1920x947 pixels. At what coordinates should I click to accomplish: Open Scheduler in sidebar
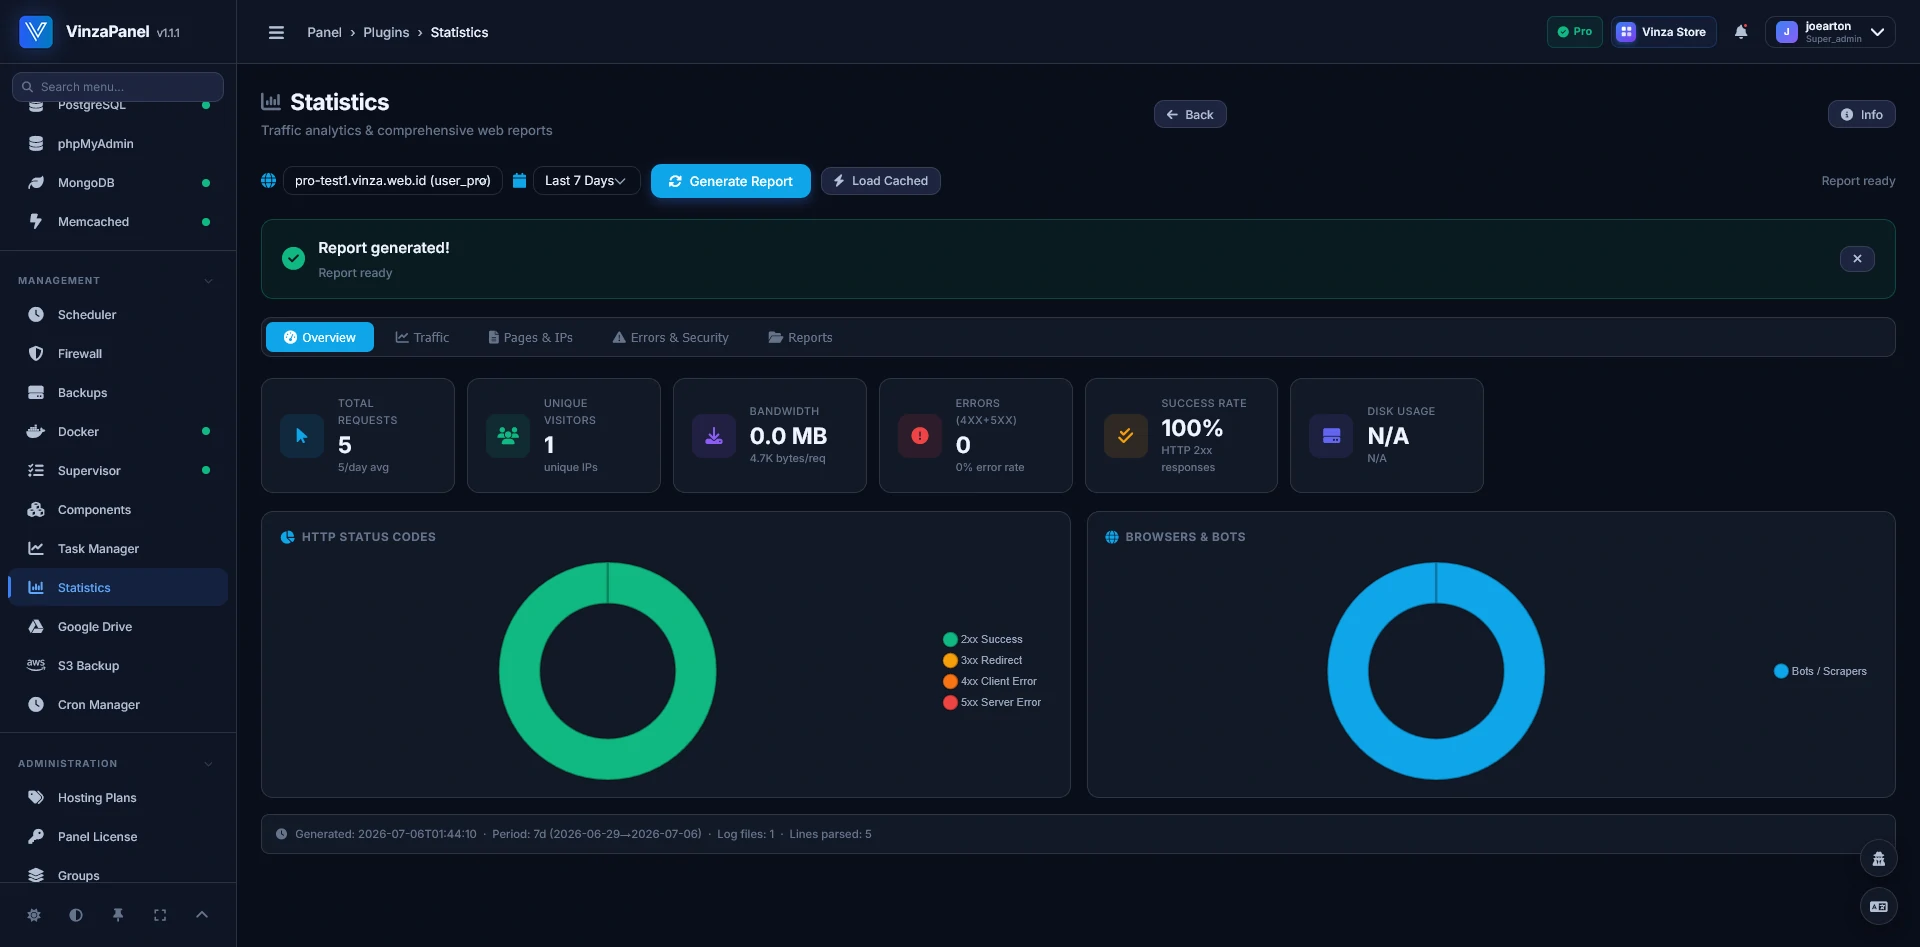coord(118,315)
